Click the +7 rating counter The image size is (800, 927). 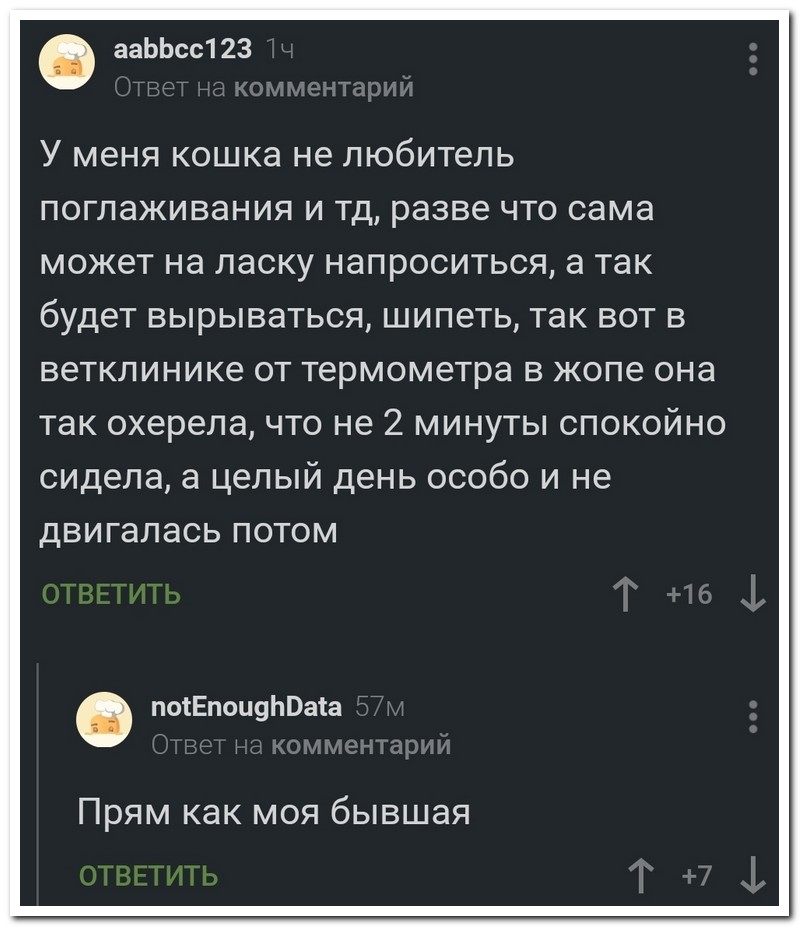(697, 876)
